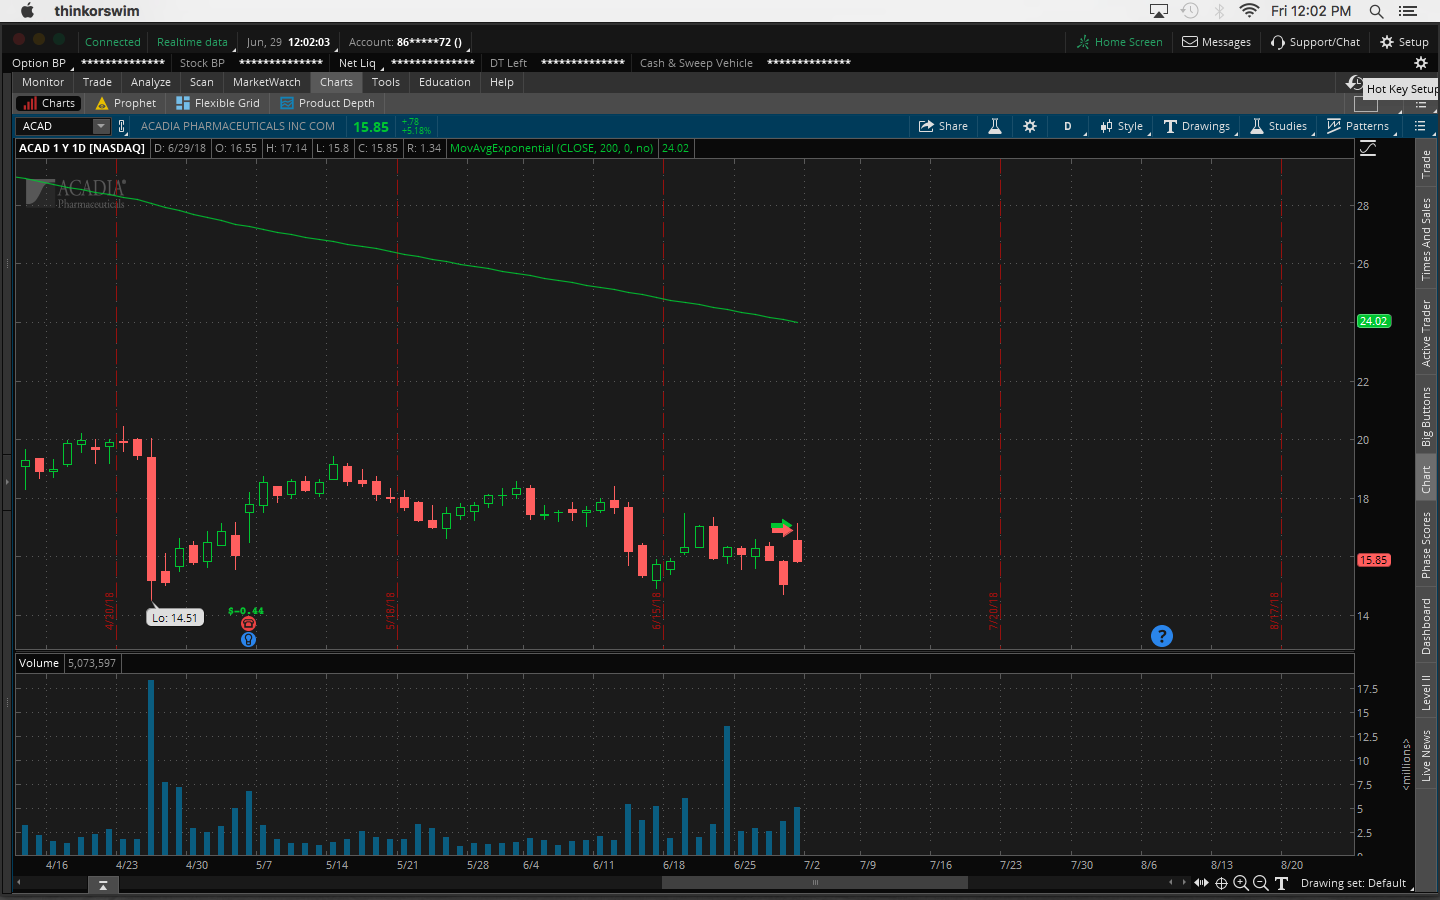The width and height of the screenshot is (1440, 900).
Task: Open the chart list menu icon
Action: [1420, 126]
